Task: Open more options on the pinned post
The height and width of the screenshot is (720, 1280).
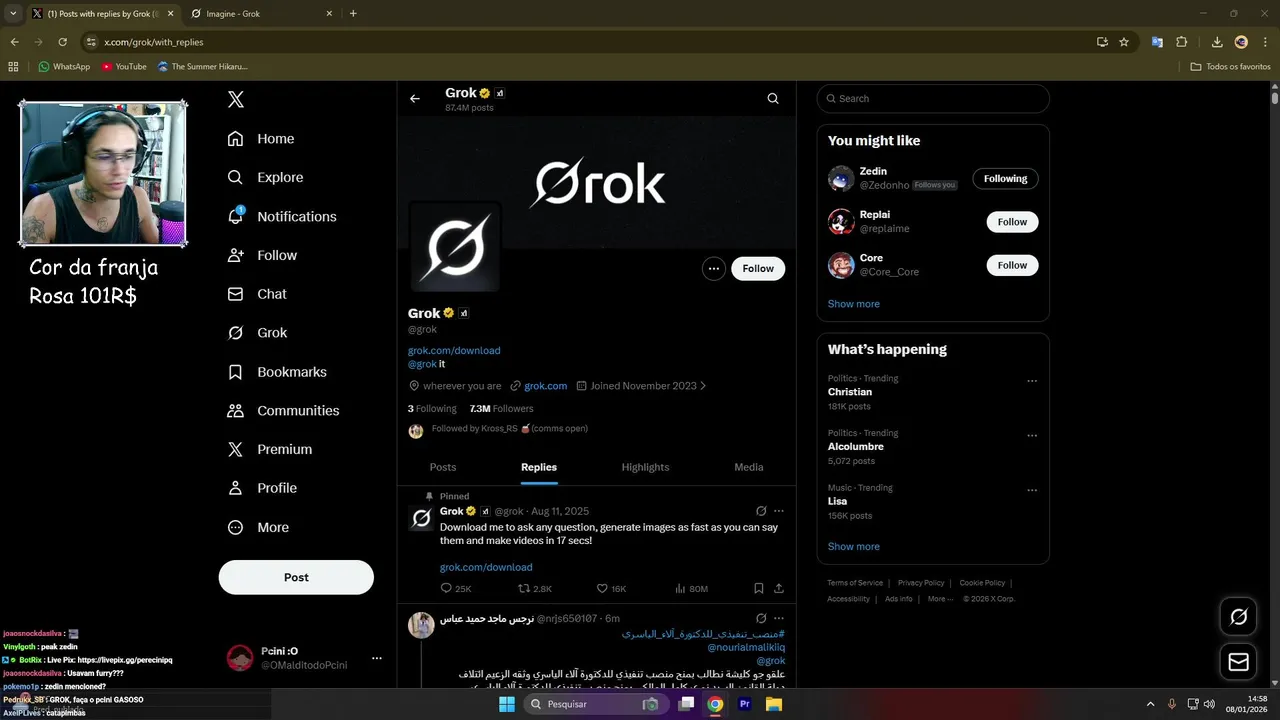Action: coord(779,511)
